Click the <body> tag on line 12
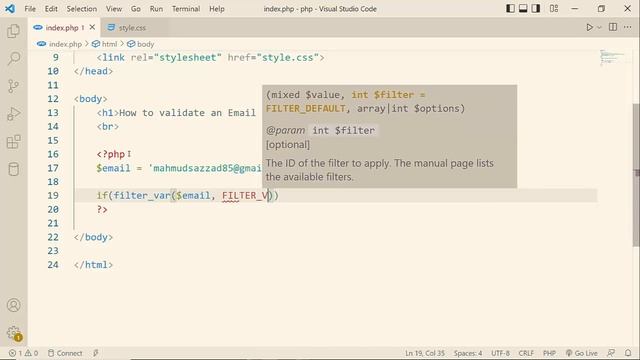640x360 pixels. [x=91, y=99]
